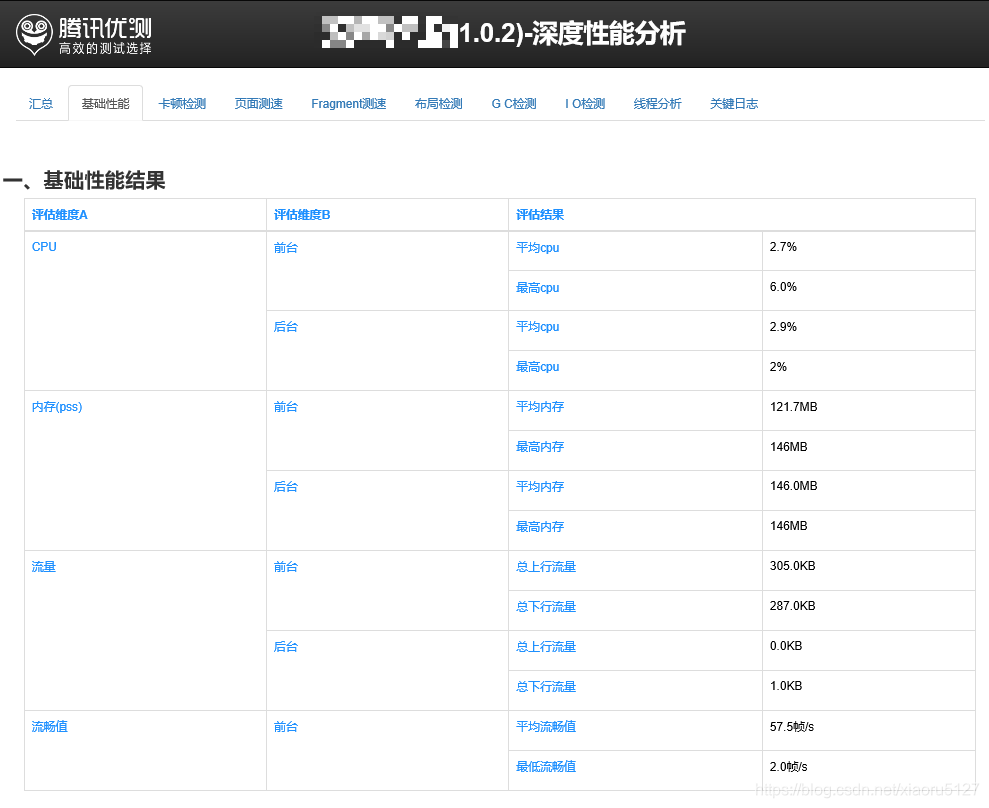Image resolution: width=989 pixels, height=808 pixels.
Task: Select the 0.0KB traffic value
Action: click(786, 646)
